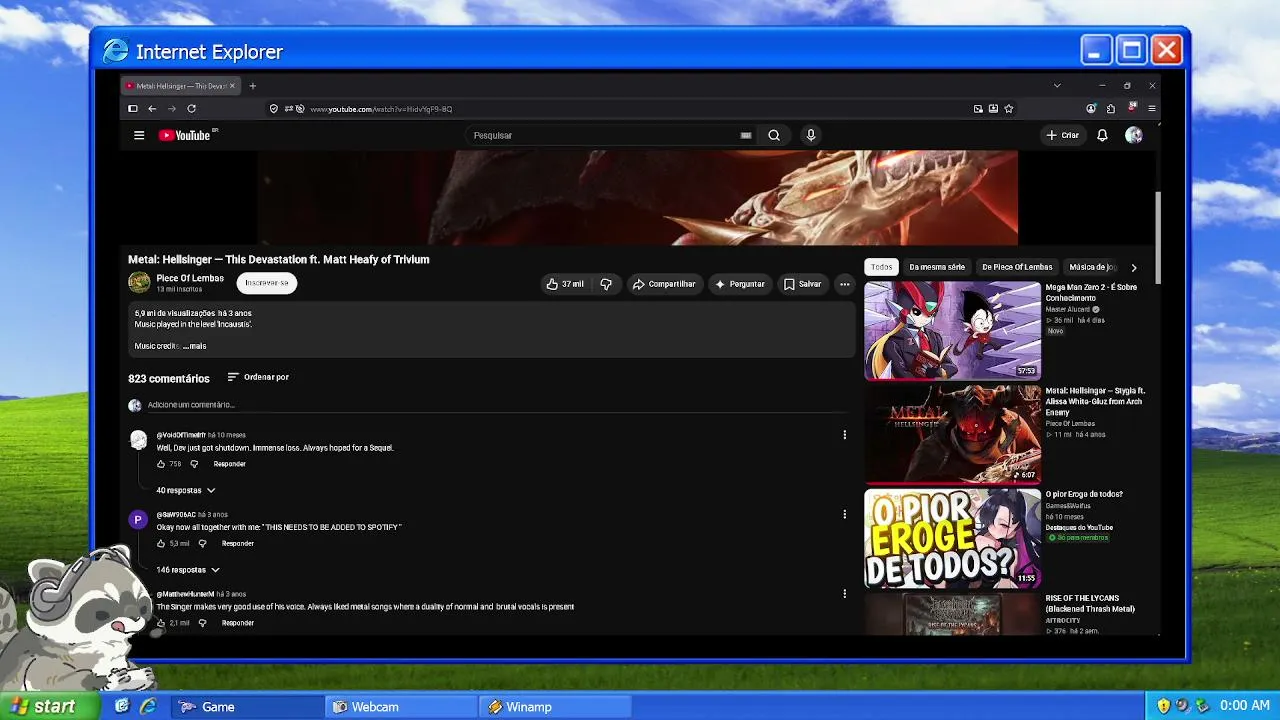Select the Da mesma série filter chip

[937, 267]
